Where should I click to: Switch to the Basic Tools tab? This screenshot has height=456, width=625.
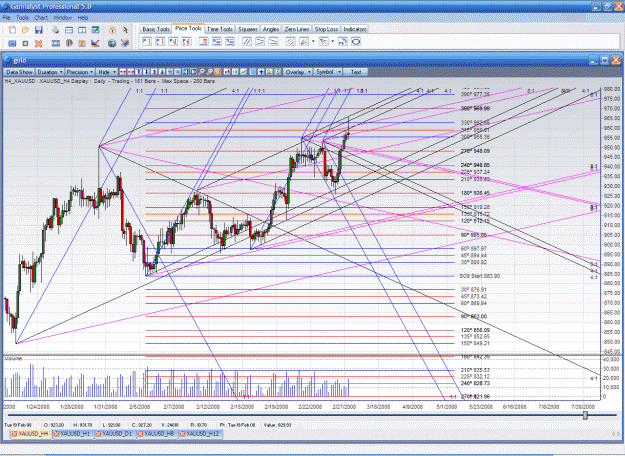click(156, 29)
